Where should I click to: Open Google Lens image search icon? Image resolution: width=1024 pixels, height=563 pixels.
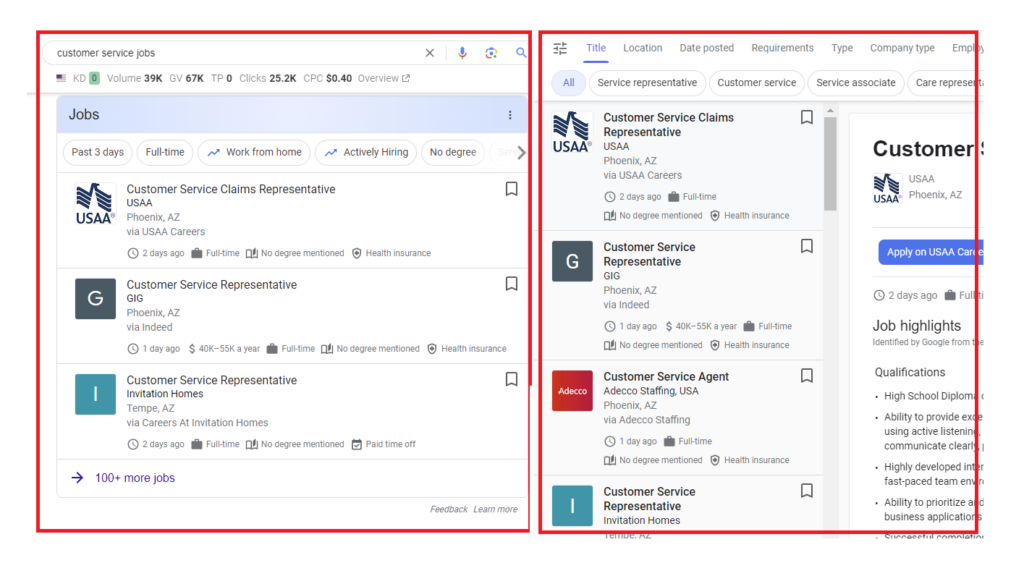[491, 53]
